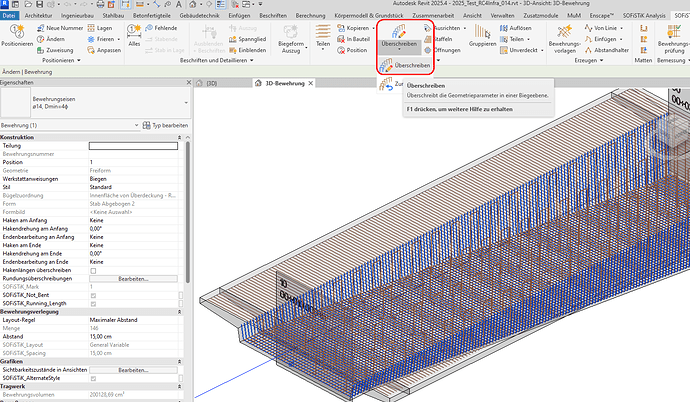The width and height of the screenshot is (690, 402).
Task: Toggle the SOFiSTiK_Not_Bent checkbox
Action: [x=93, y=294]
